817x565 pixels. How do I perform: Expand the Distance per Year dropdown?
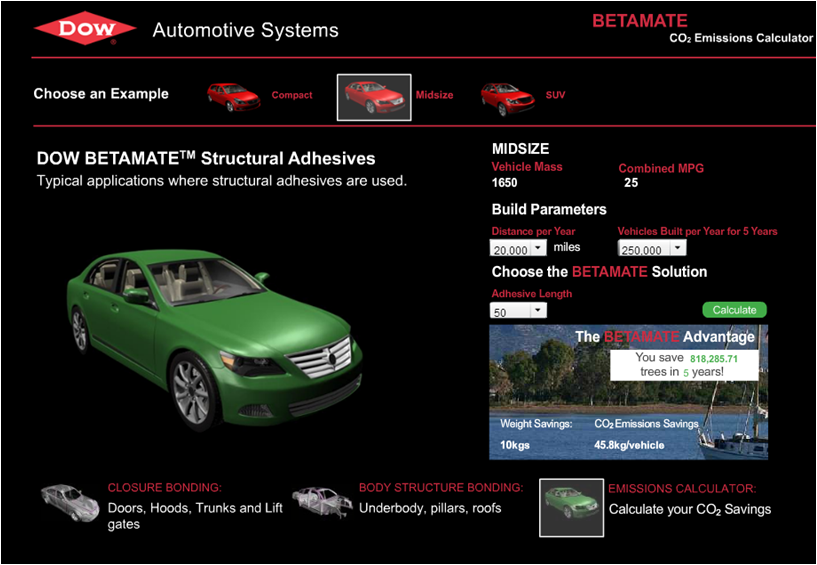(538, 248)
